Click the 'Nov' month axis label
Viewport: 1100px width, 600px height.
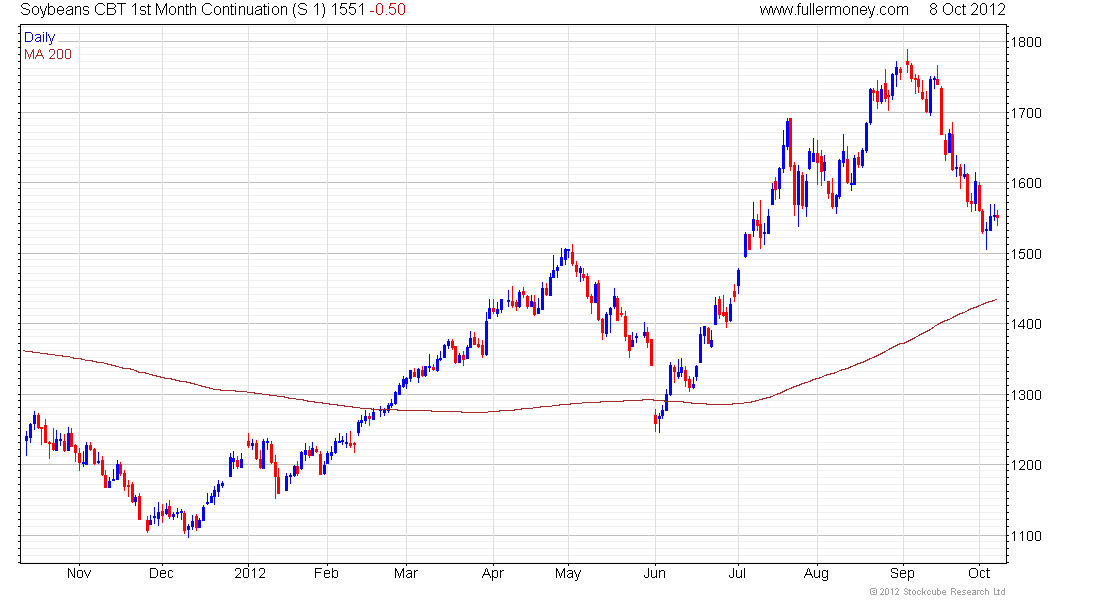pos(79,573)
